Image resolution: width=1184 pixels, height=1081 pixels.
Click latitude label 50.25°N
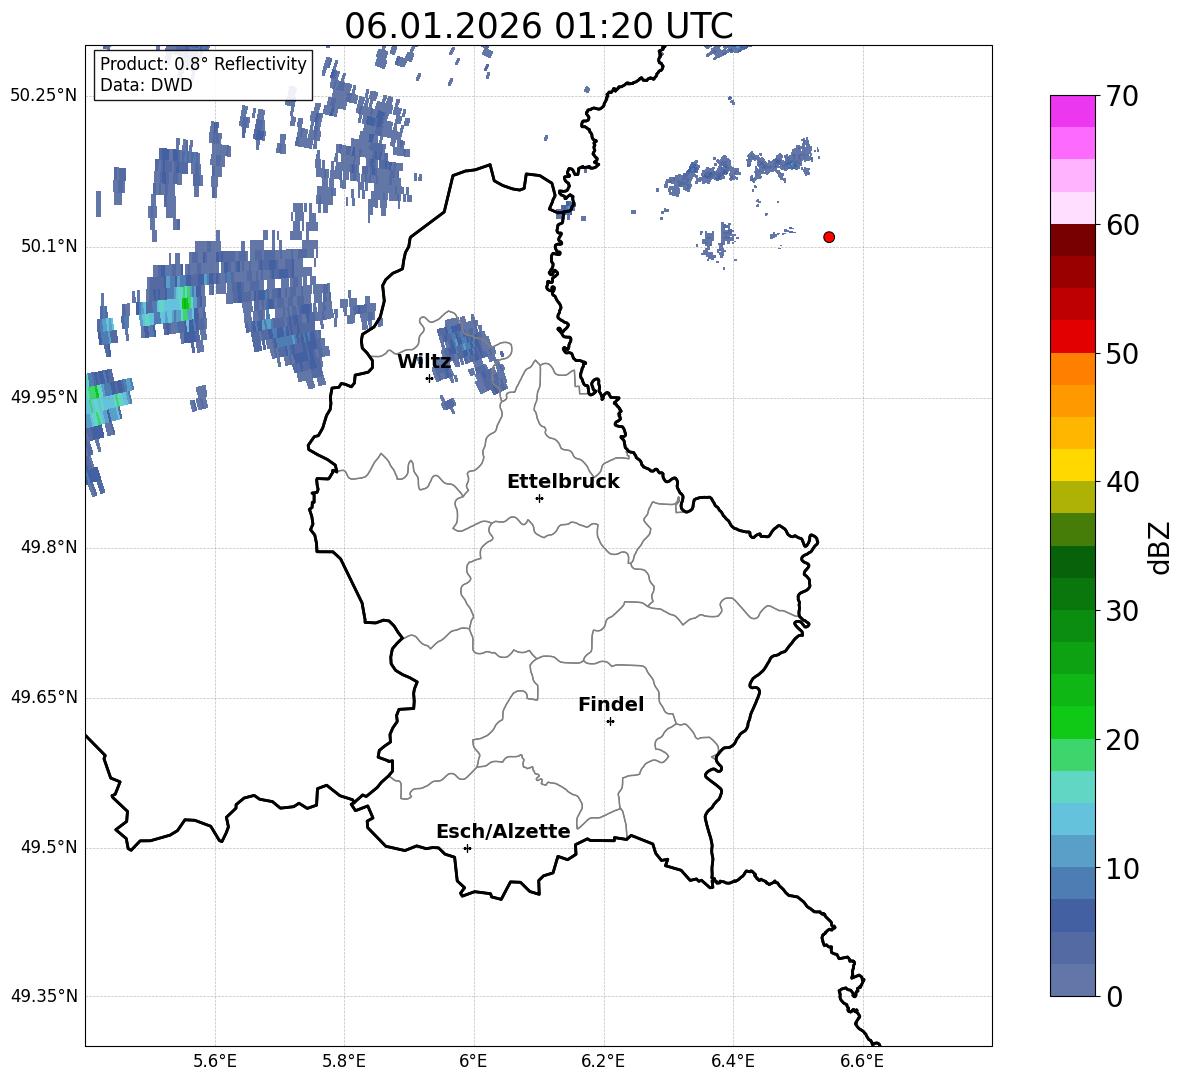pyautogui.click(x=44, y=95)
